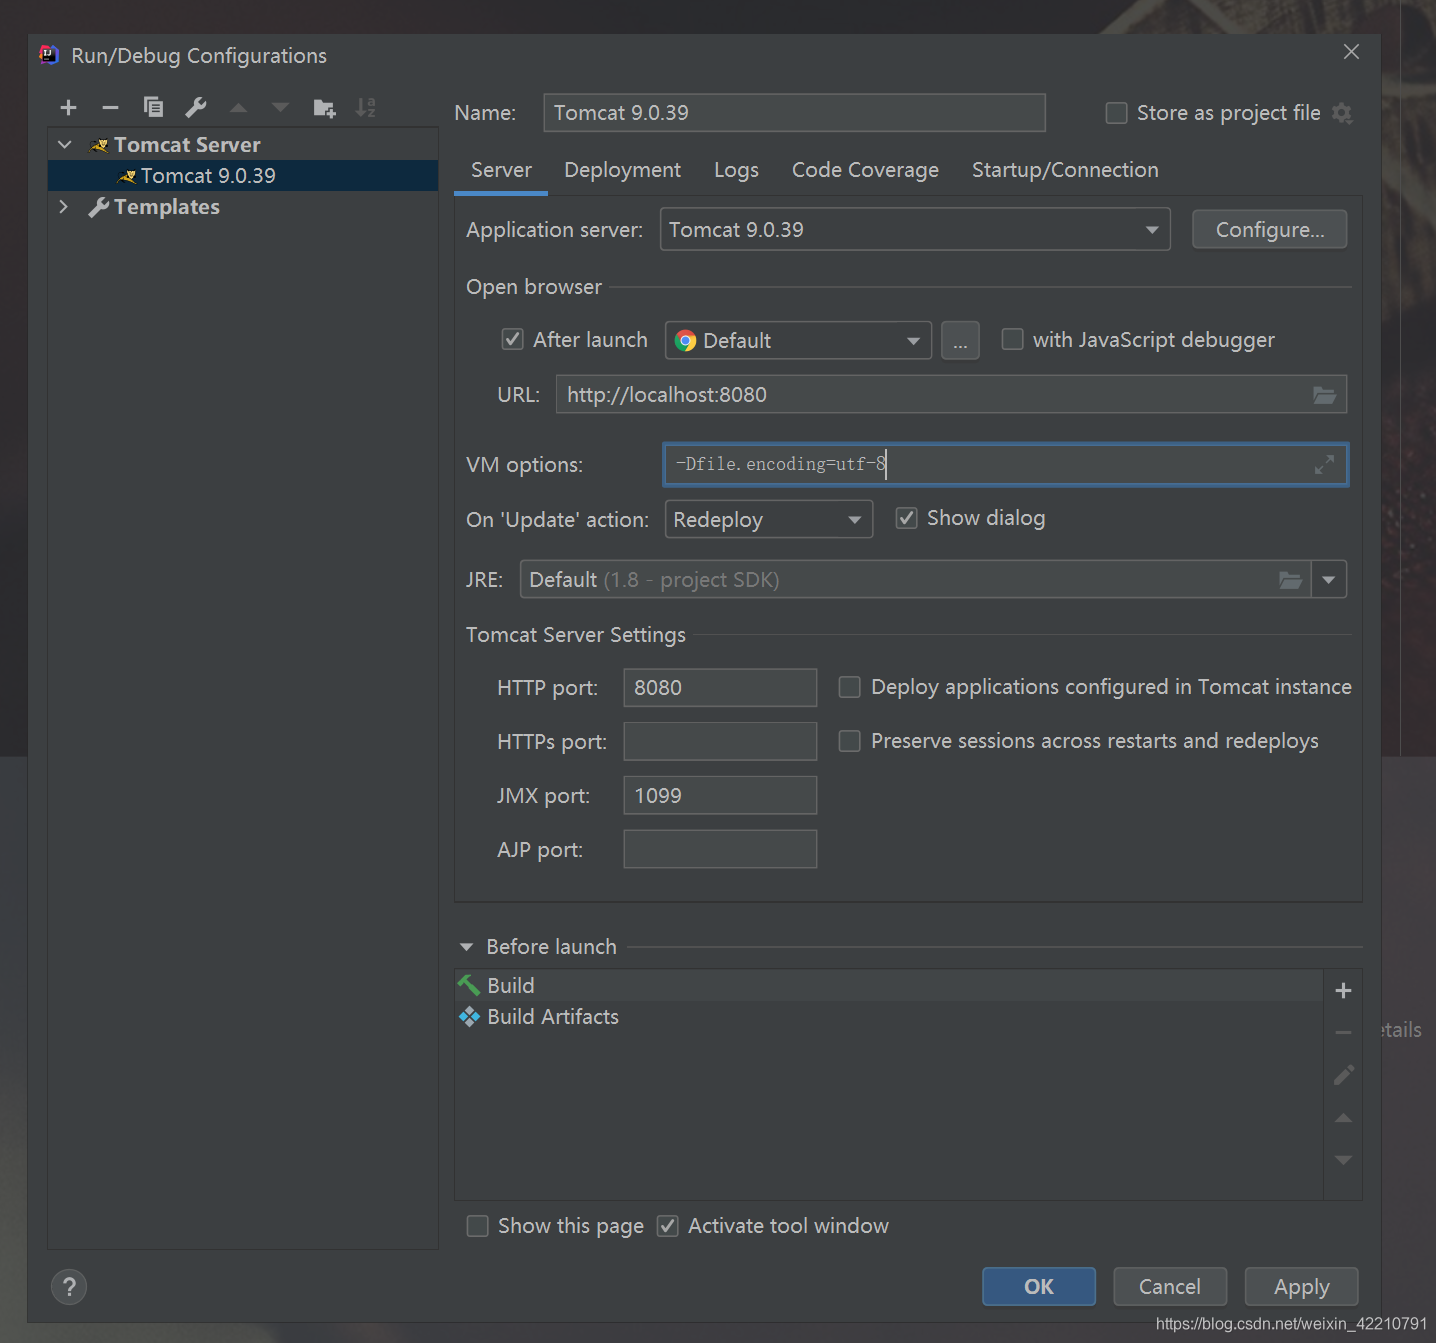Move configuration up in toolbar
This screenshot has height=1343, width=1436.
tap(238, 107)
